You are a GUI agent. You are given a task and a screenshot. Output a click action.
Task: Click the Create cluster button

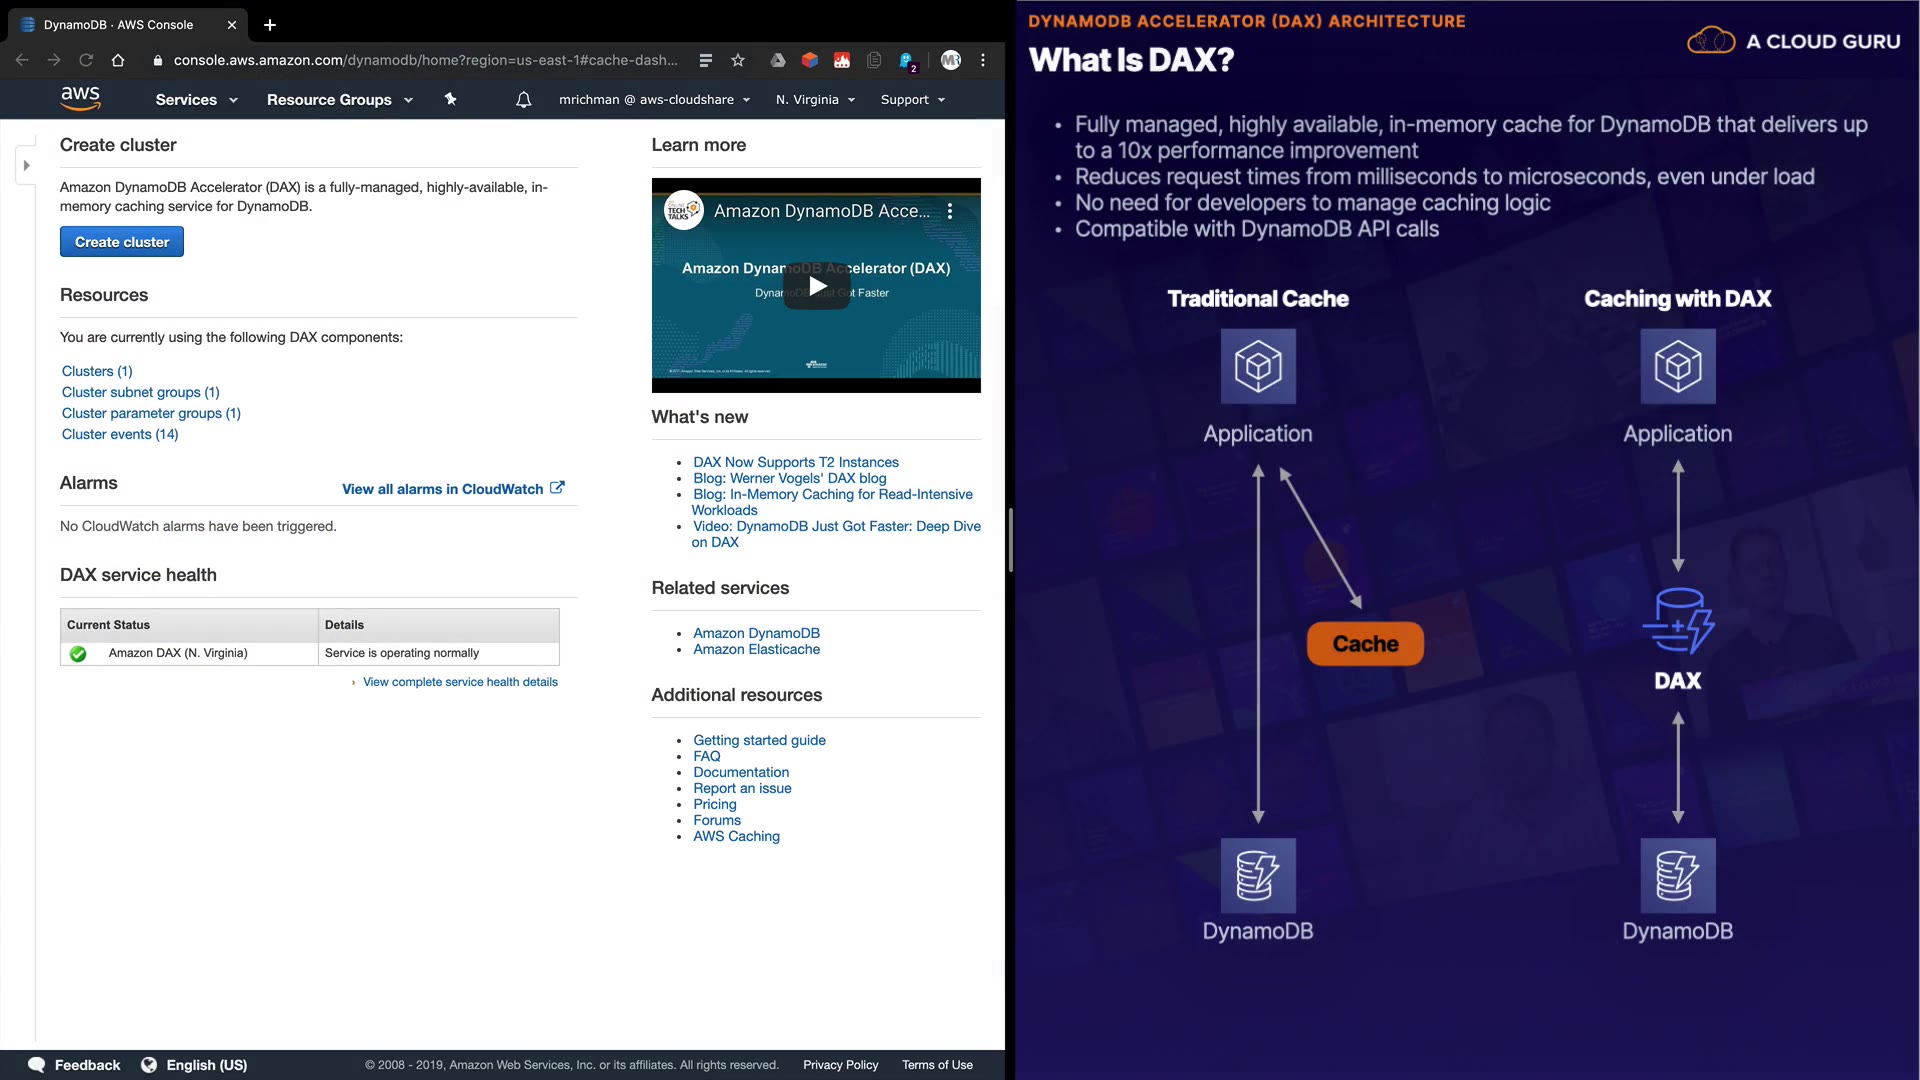click(x=122, y=242)
